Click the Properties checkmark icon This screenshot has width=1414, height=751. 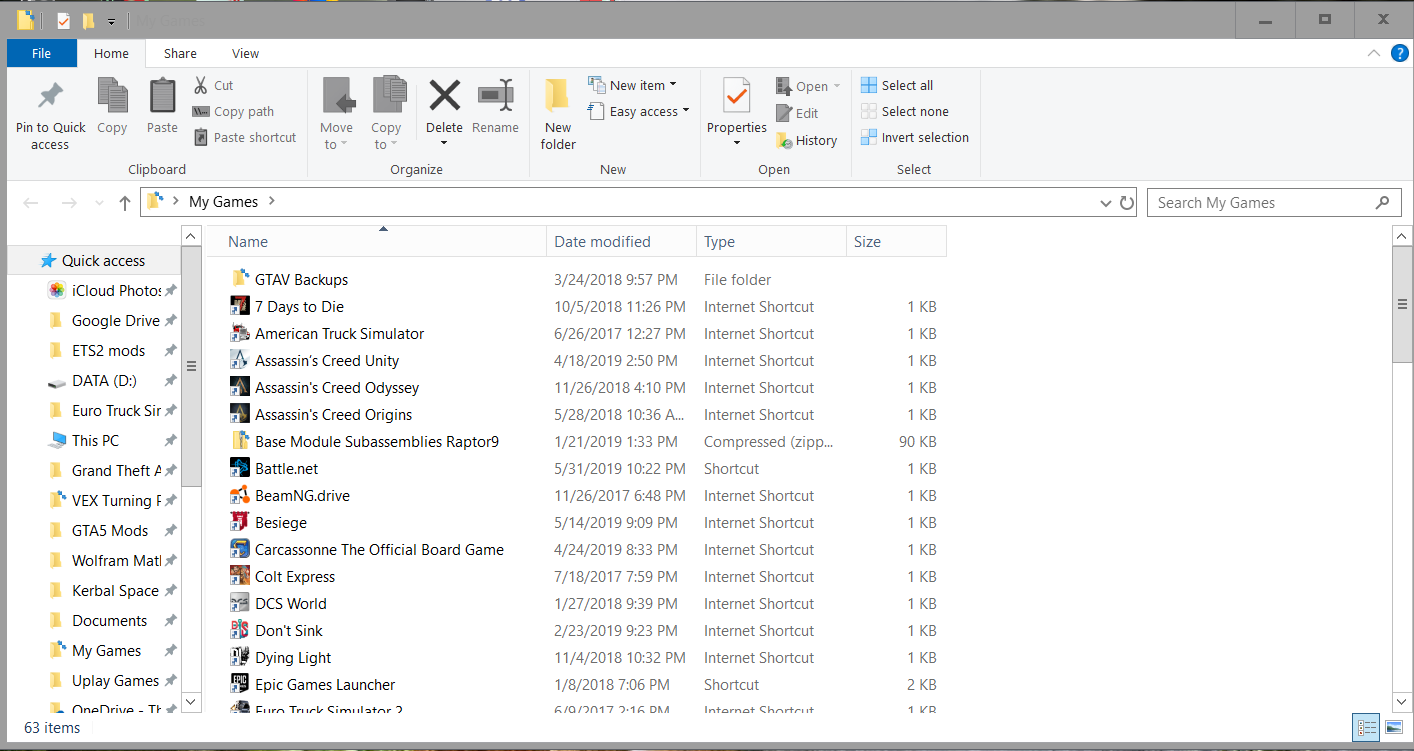(x=737, y=97)
